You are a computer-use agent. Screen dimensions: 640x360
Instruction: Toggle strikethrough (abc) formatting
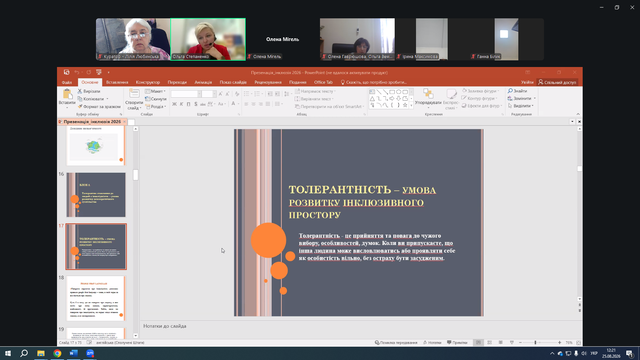click(x=202, y=104)
